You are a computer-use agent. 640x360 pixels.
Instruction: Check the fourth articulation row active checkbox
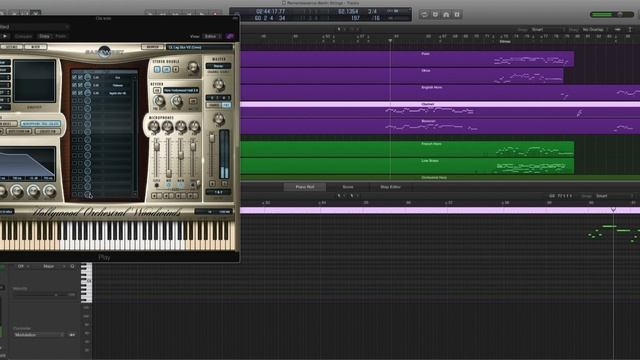pyautogui.click(x=74, y=100)
